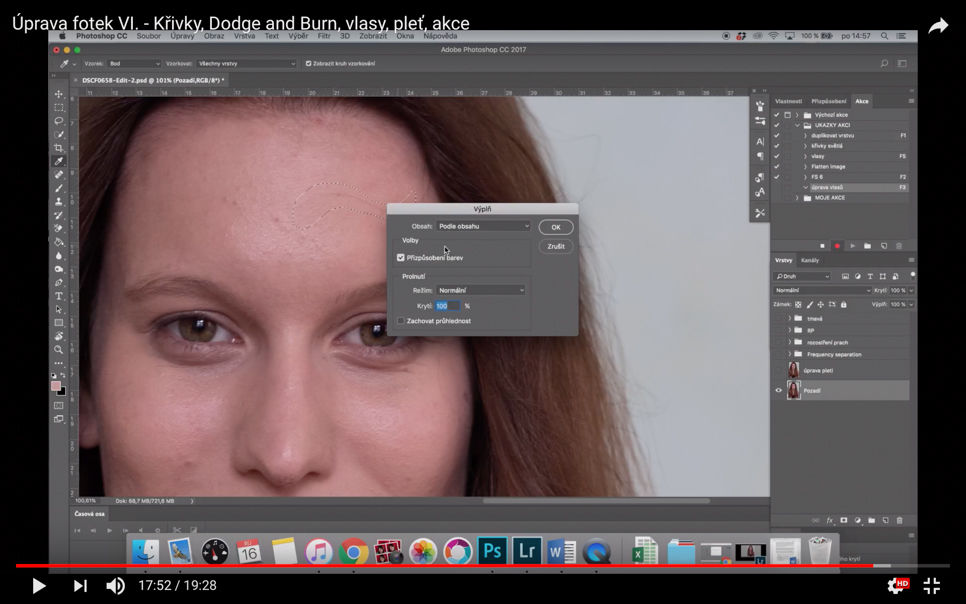Select the Rectangular Marquee tool
This screenshot has width=966, height=604.
59,108
